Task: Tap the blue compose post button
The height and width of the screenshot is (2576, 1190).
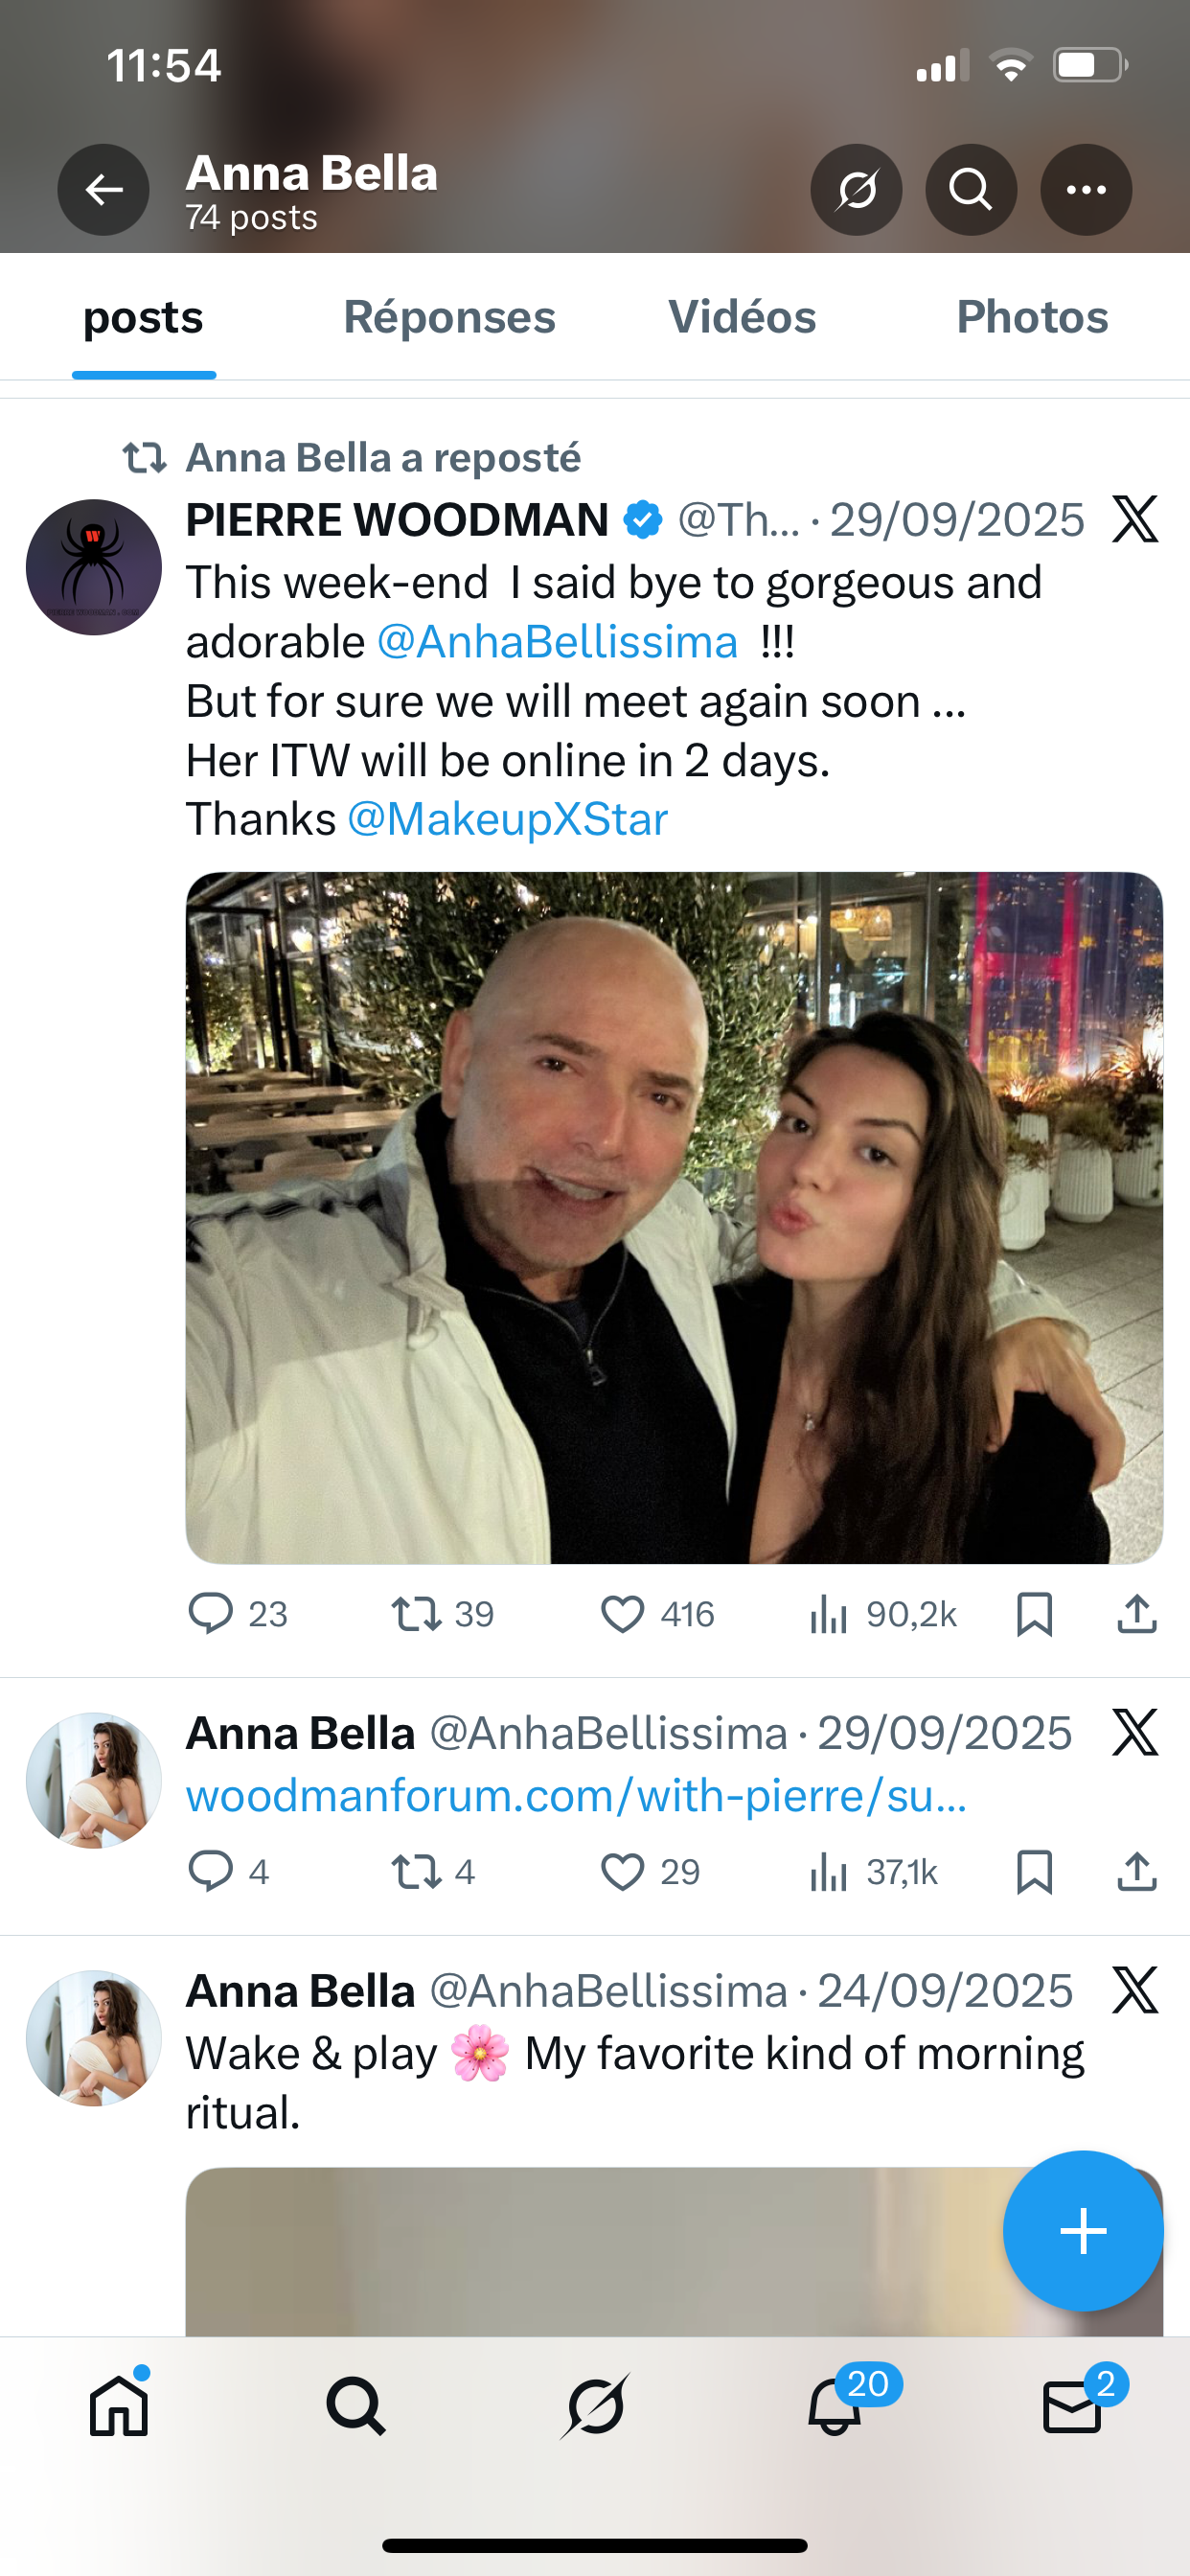Action: (1083, 2231)
